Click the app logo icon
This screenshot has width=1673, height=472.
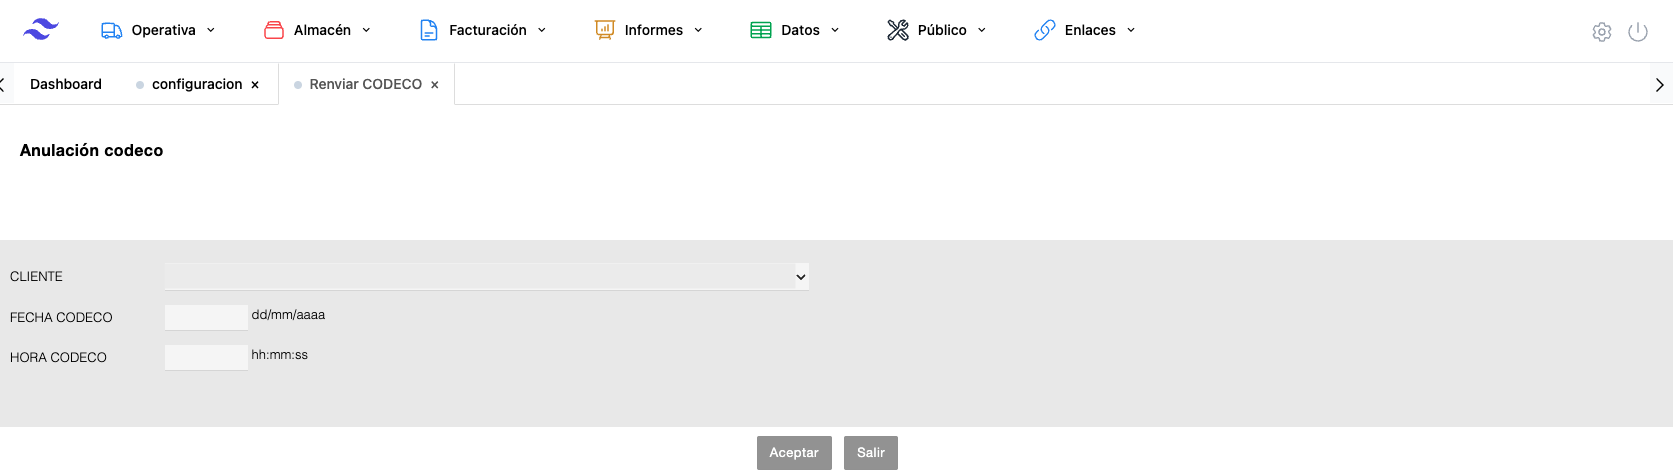point(41,30)
